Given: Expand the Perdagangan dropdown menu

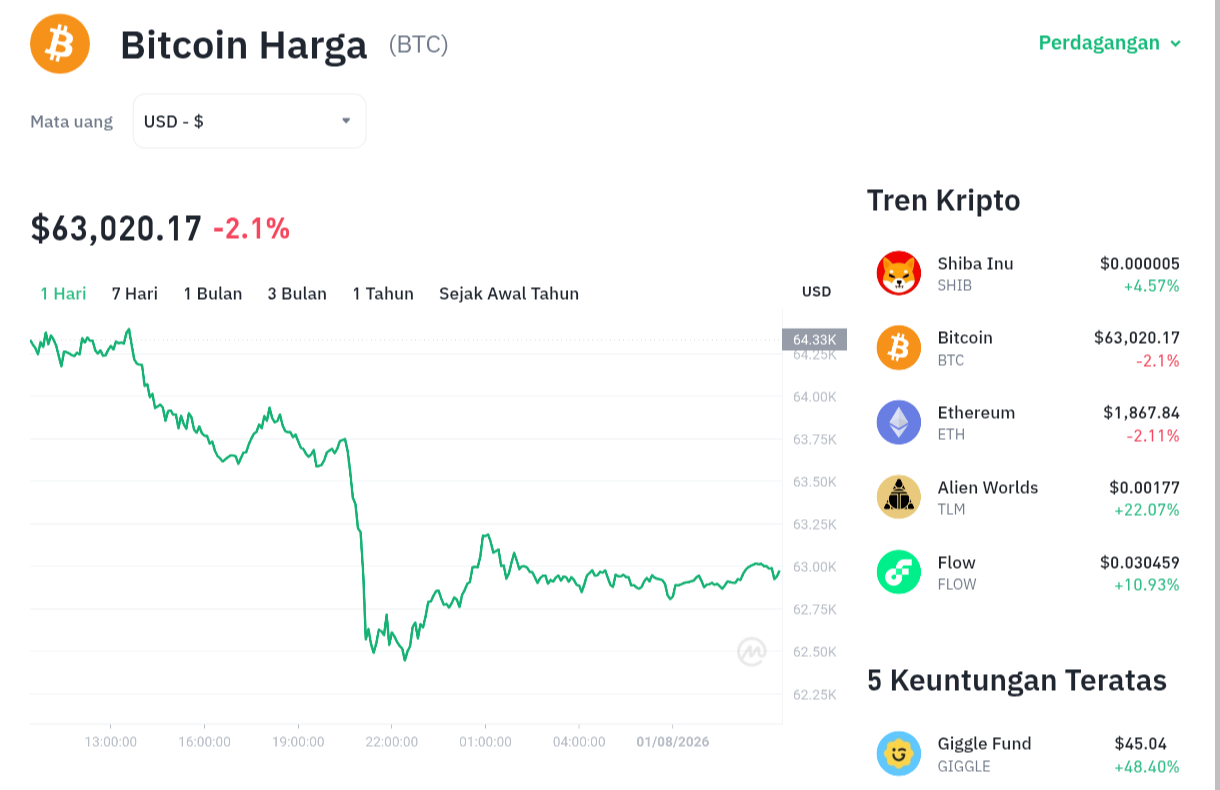Looking at the screenshot, I should [1110, 43].
